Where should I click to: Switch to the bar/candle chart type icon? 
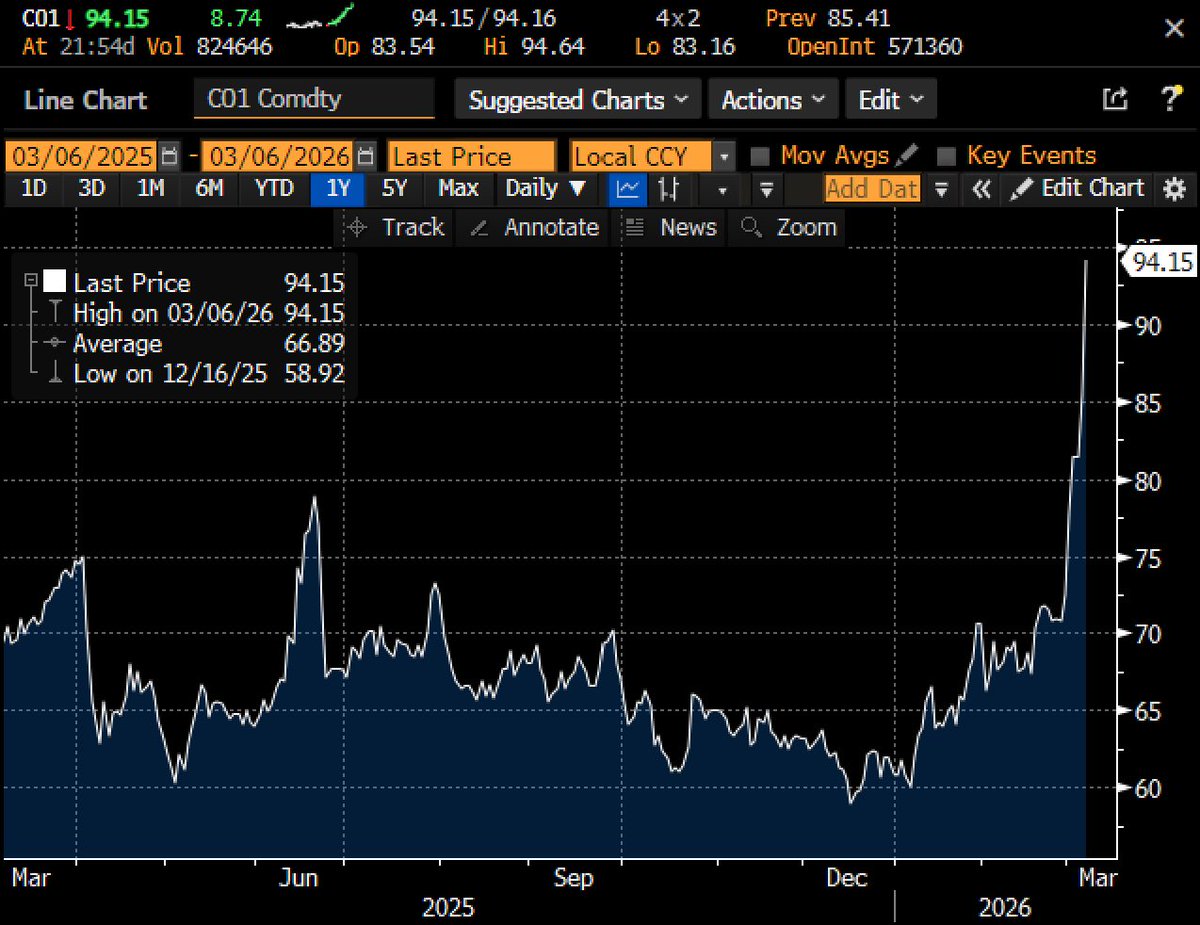point(669,188)
